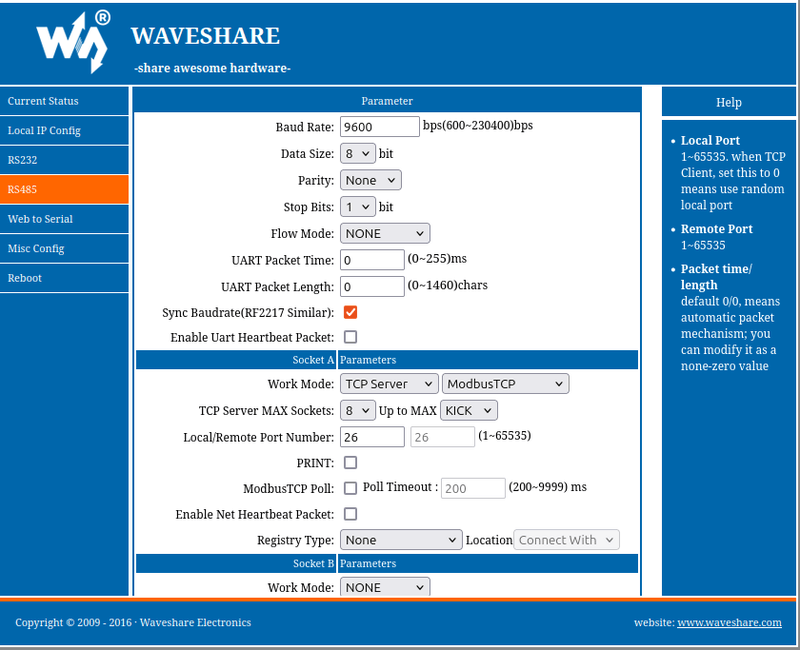This screenshot has height=650, width=800.
Task: Open the Stop Bits dropdown
Action: [358, 207]
